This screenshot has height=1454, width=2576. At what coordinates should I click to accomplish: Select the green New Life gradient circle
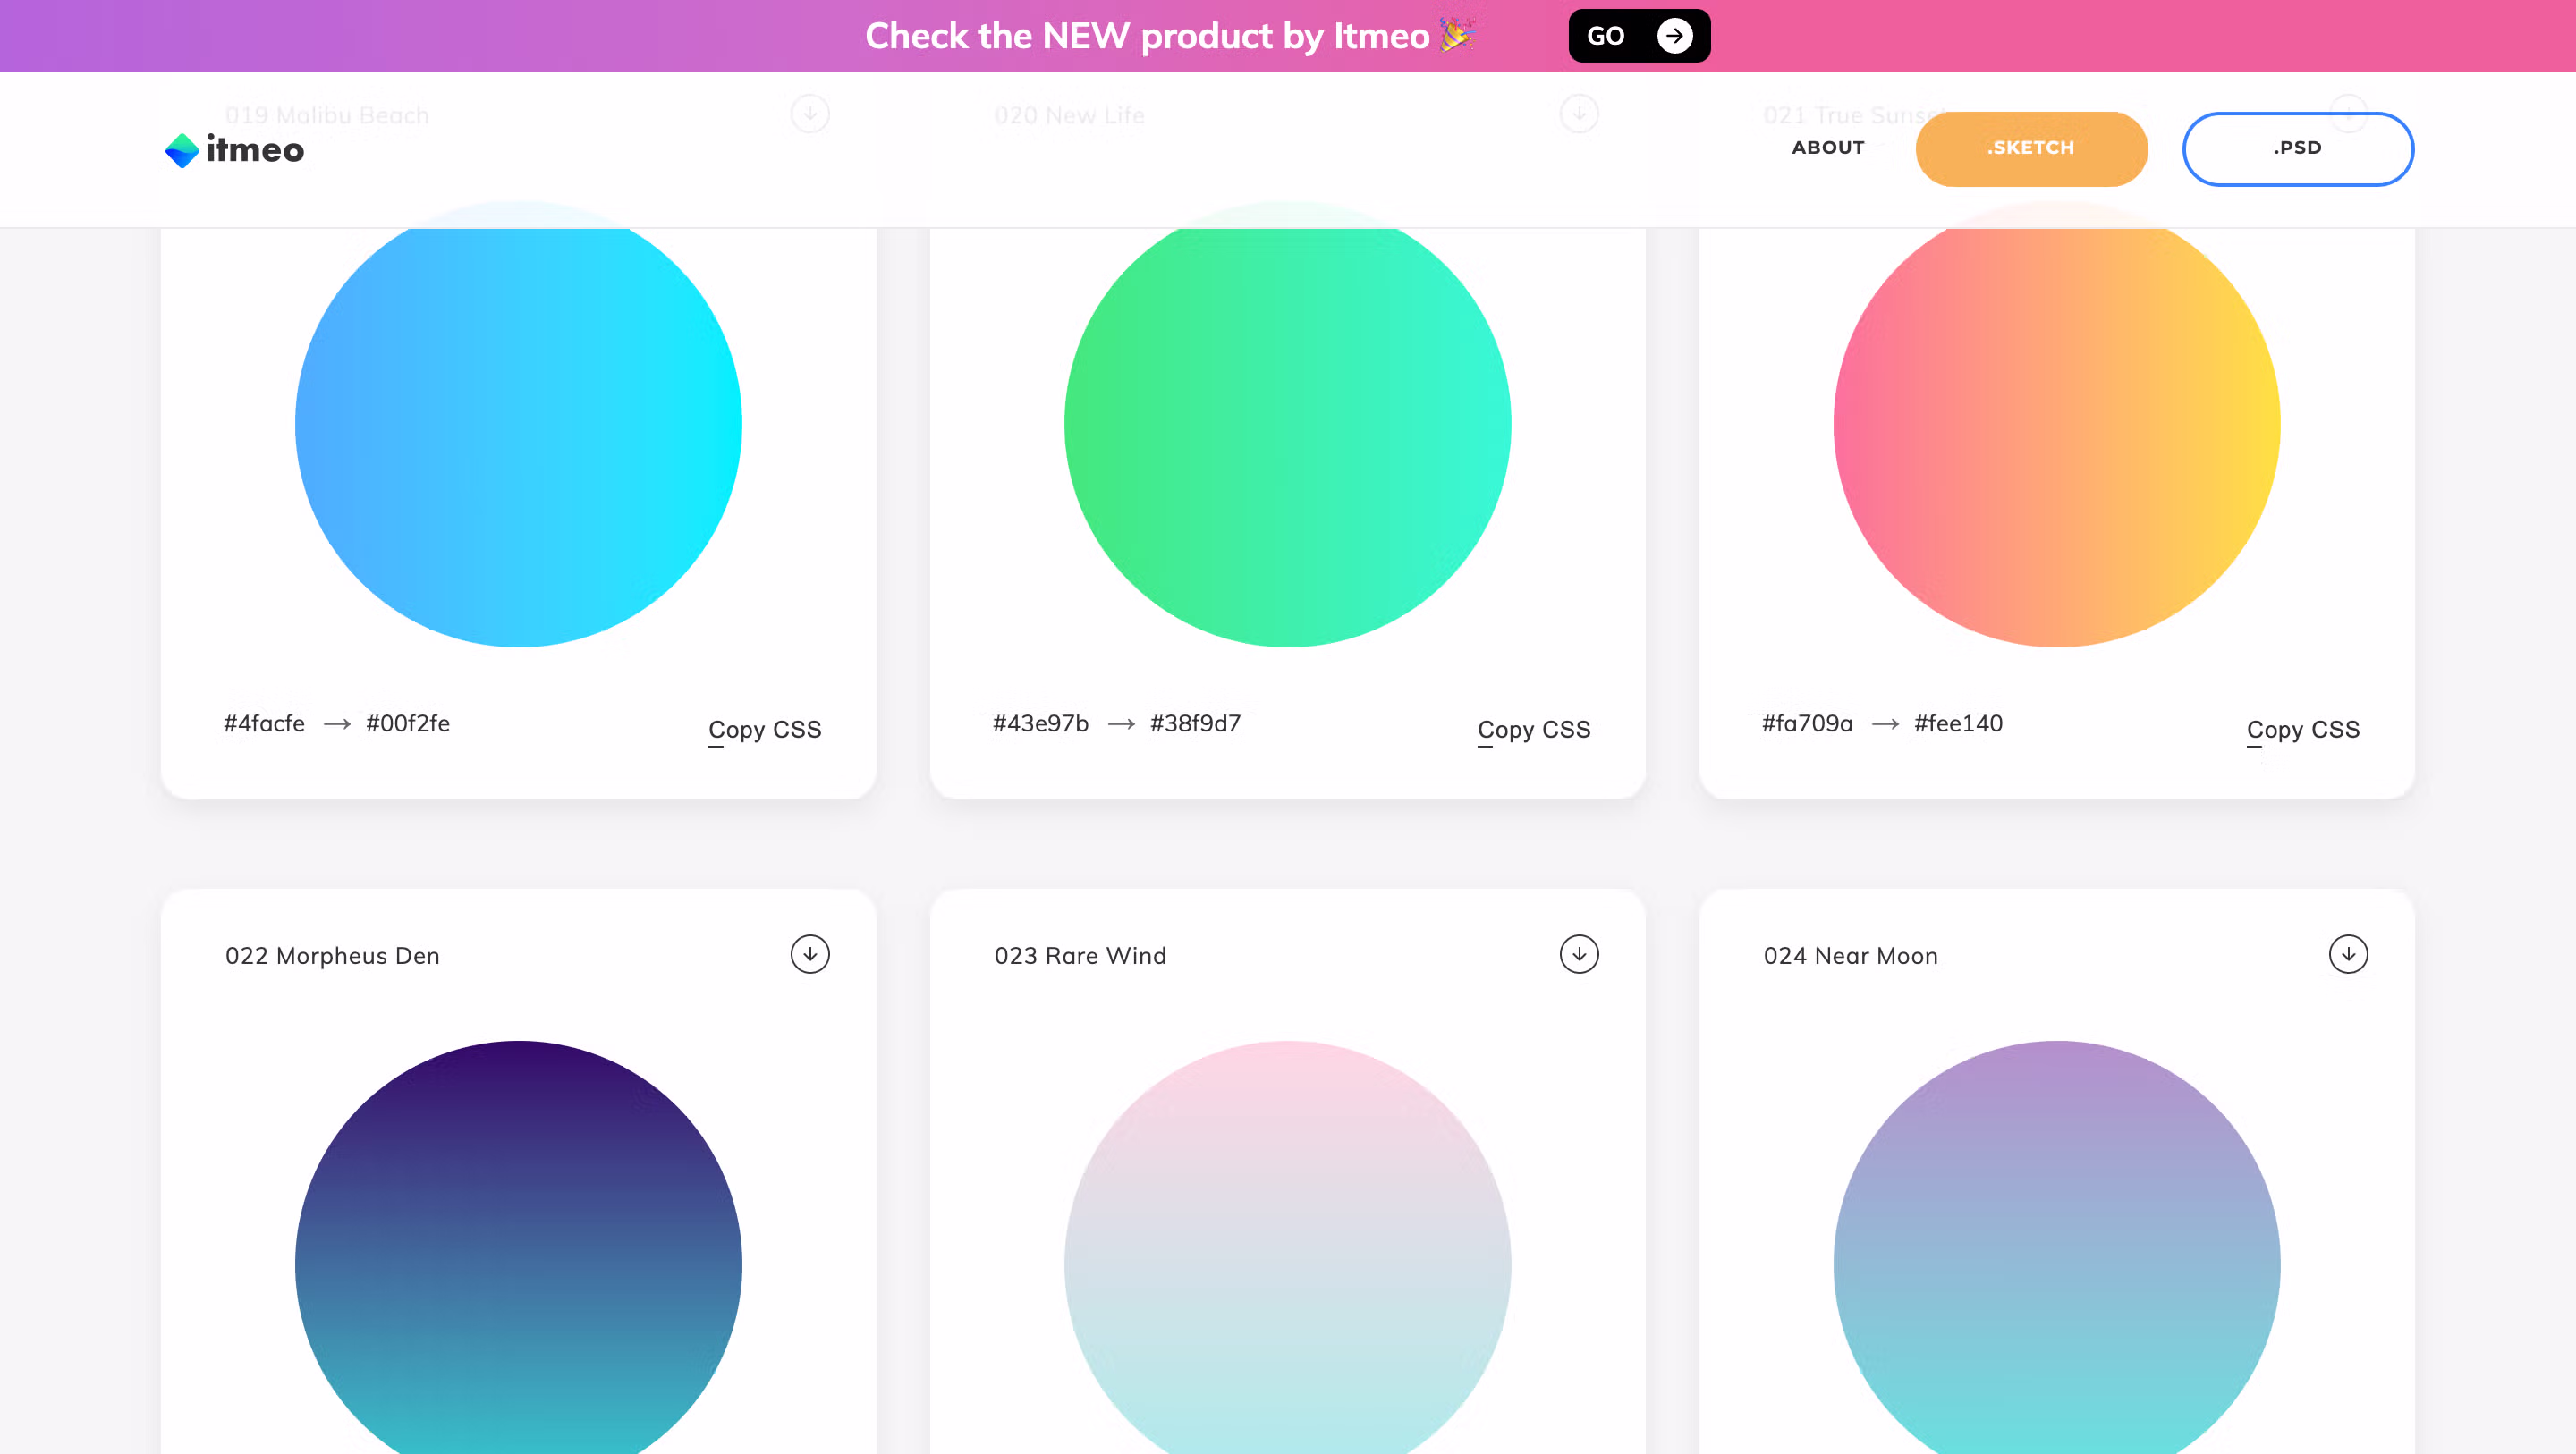(x=1287, y=424)
